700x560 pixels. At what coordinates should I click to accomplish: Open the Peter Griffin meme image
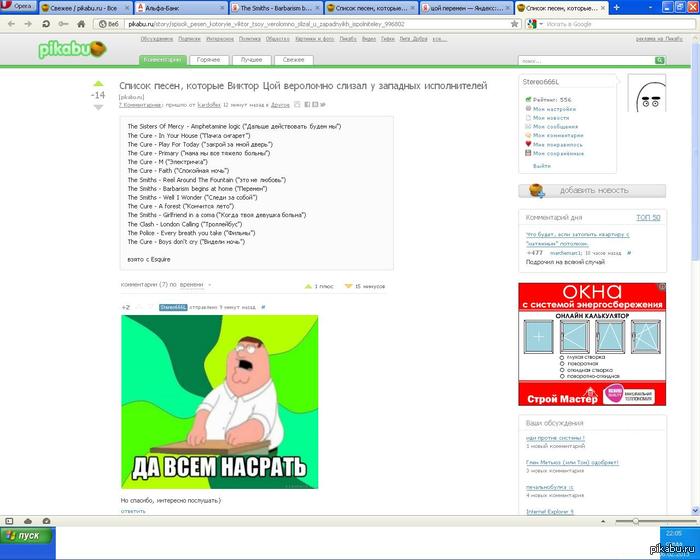tap(220, 402)
